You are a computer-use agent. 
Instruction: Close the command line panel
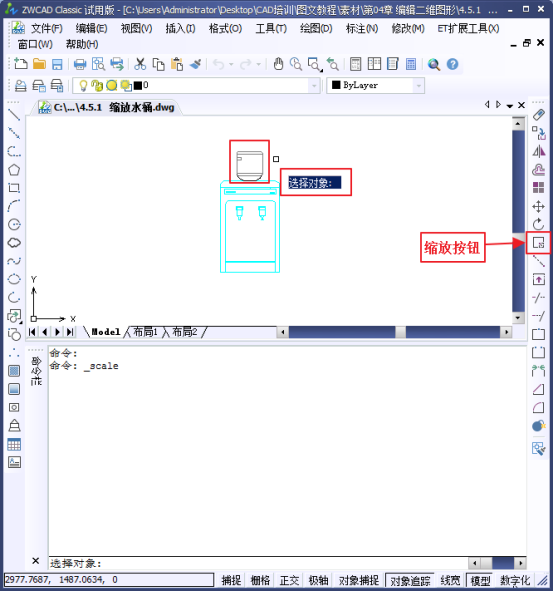coord(36,561)
